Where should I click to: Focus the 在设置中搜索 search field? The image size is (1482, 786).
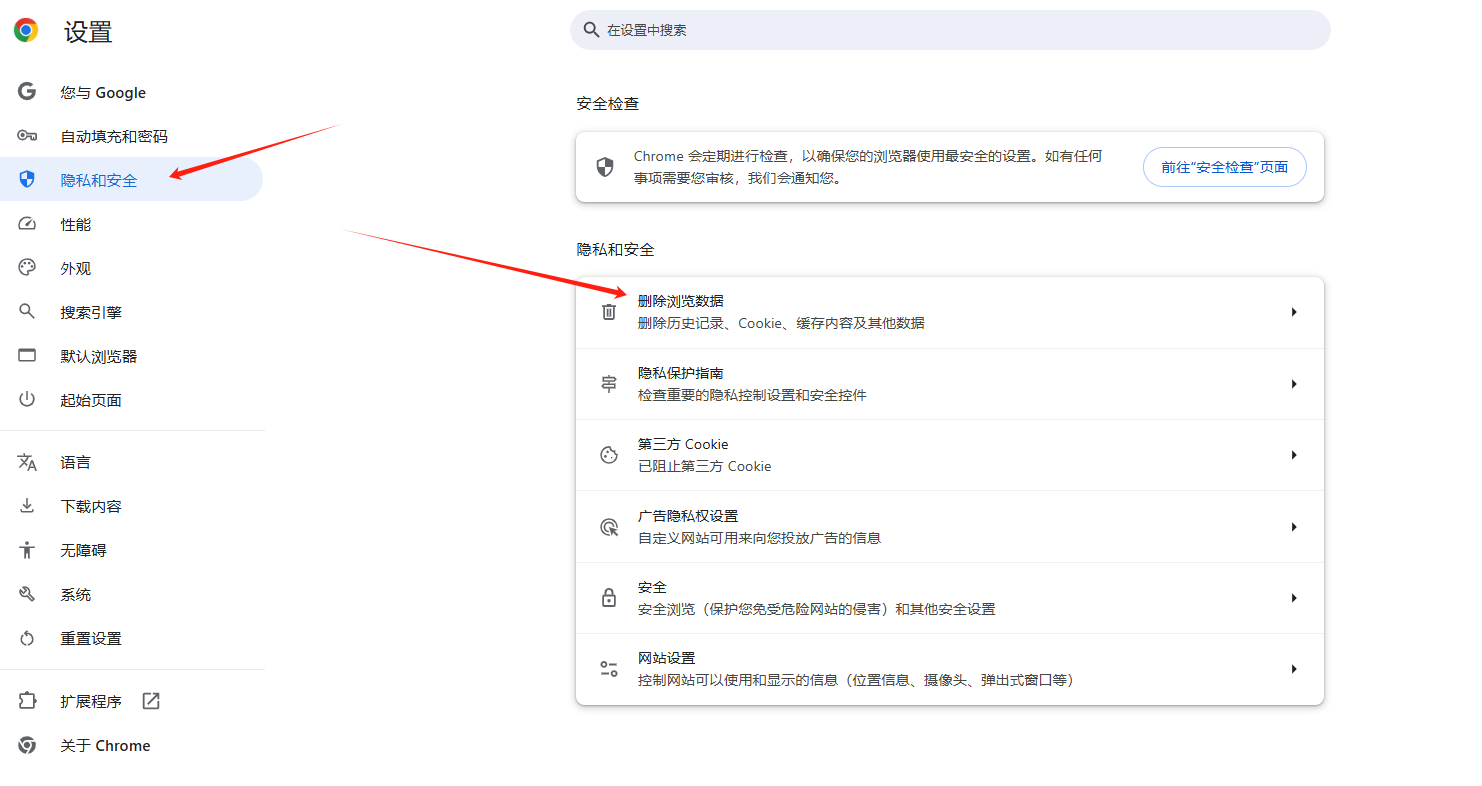pos(950,30)
